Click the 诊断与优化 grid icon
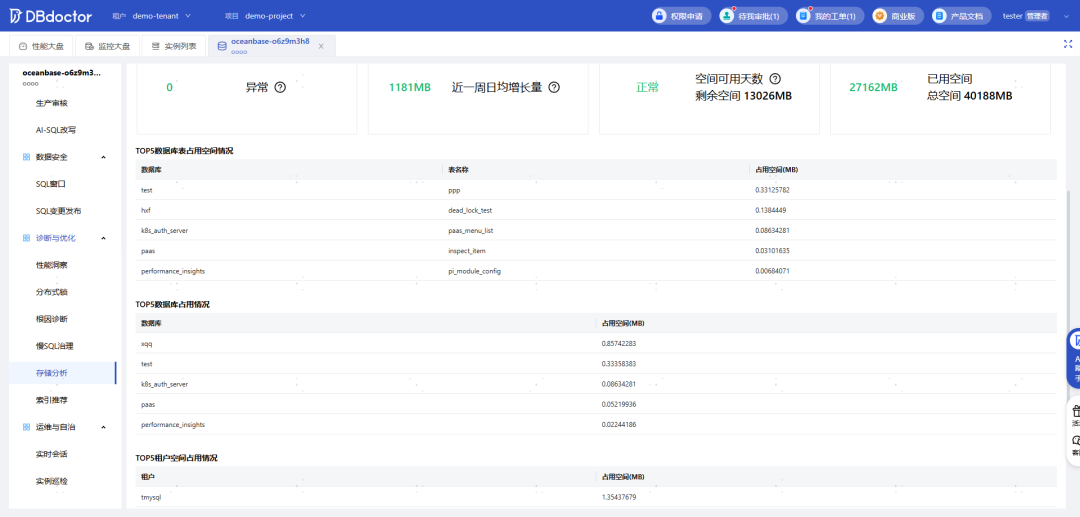 click(26, 238)
